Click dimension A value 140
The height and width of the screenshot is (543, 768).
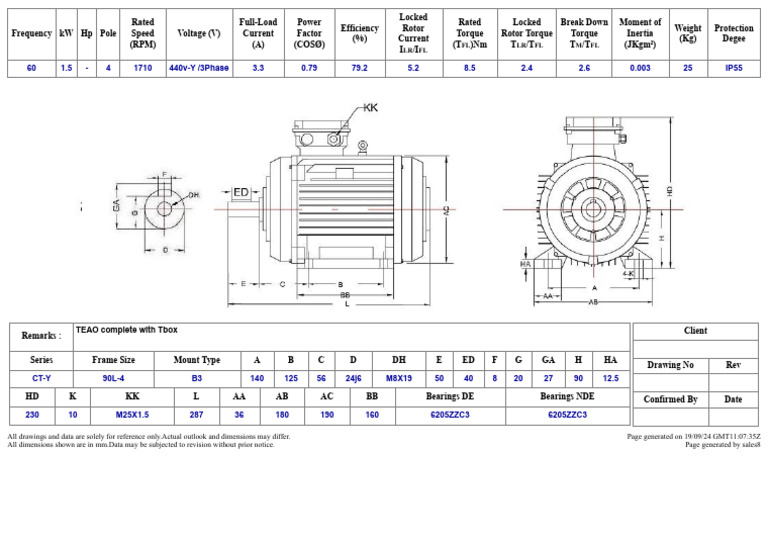click(257, 378)
